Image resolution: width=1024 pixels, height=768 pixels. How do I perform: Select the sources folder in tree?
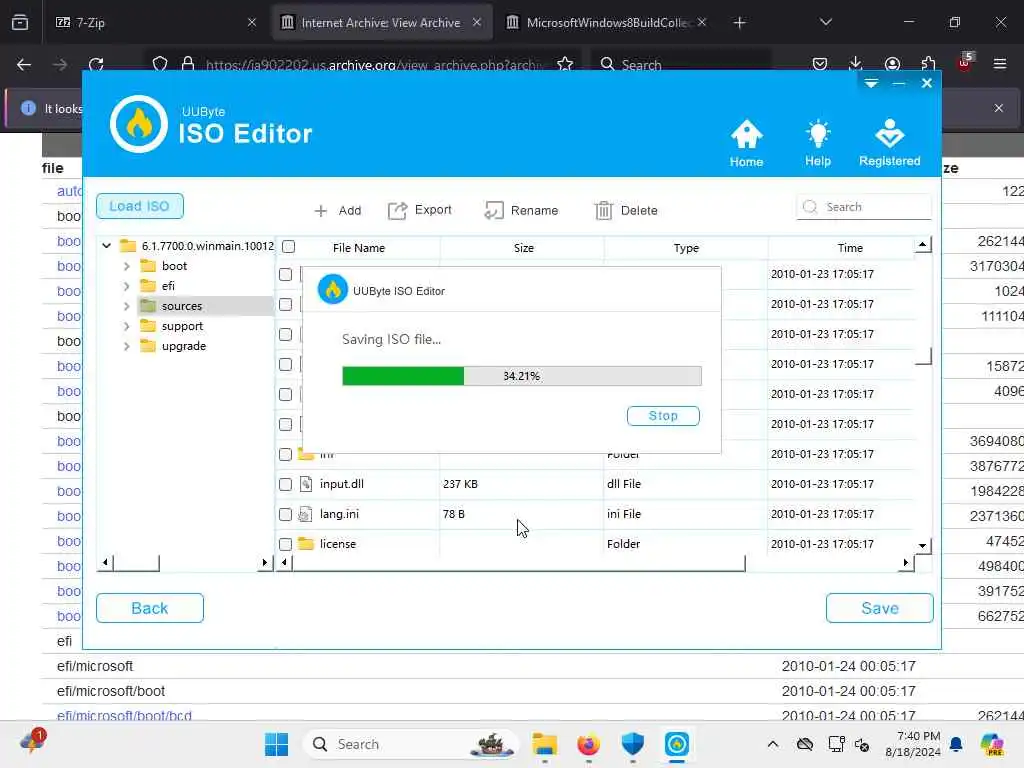click(x=171, y=306)
